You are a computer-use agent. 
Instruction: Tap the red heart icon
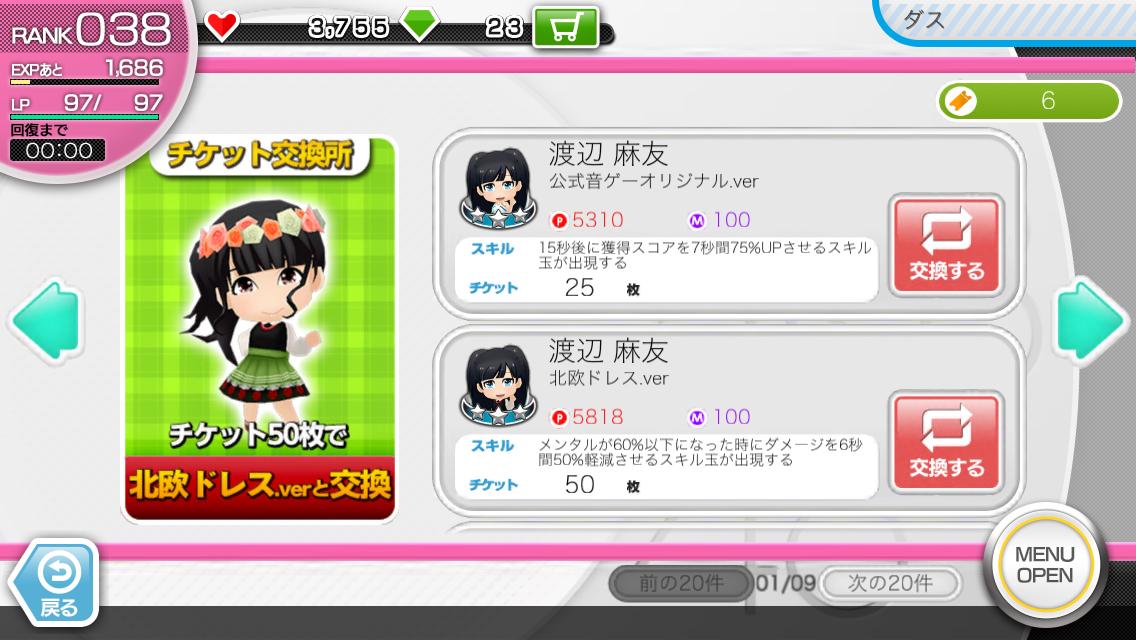click(221, 26)
